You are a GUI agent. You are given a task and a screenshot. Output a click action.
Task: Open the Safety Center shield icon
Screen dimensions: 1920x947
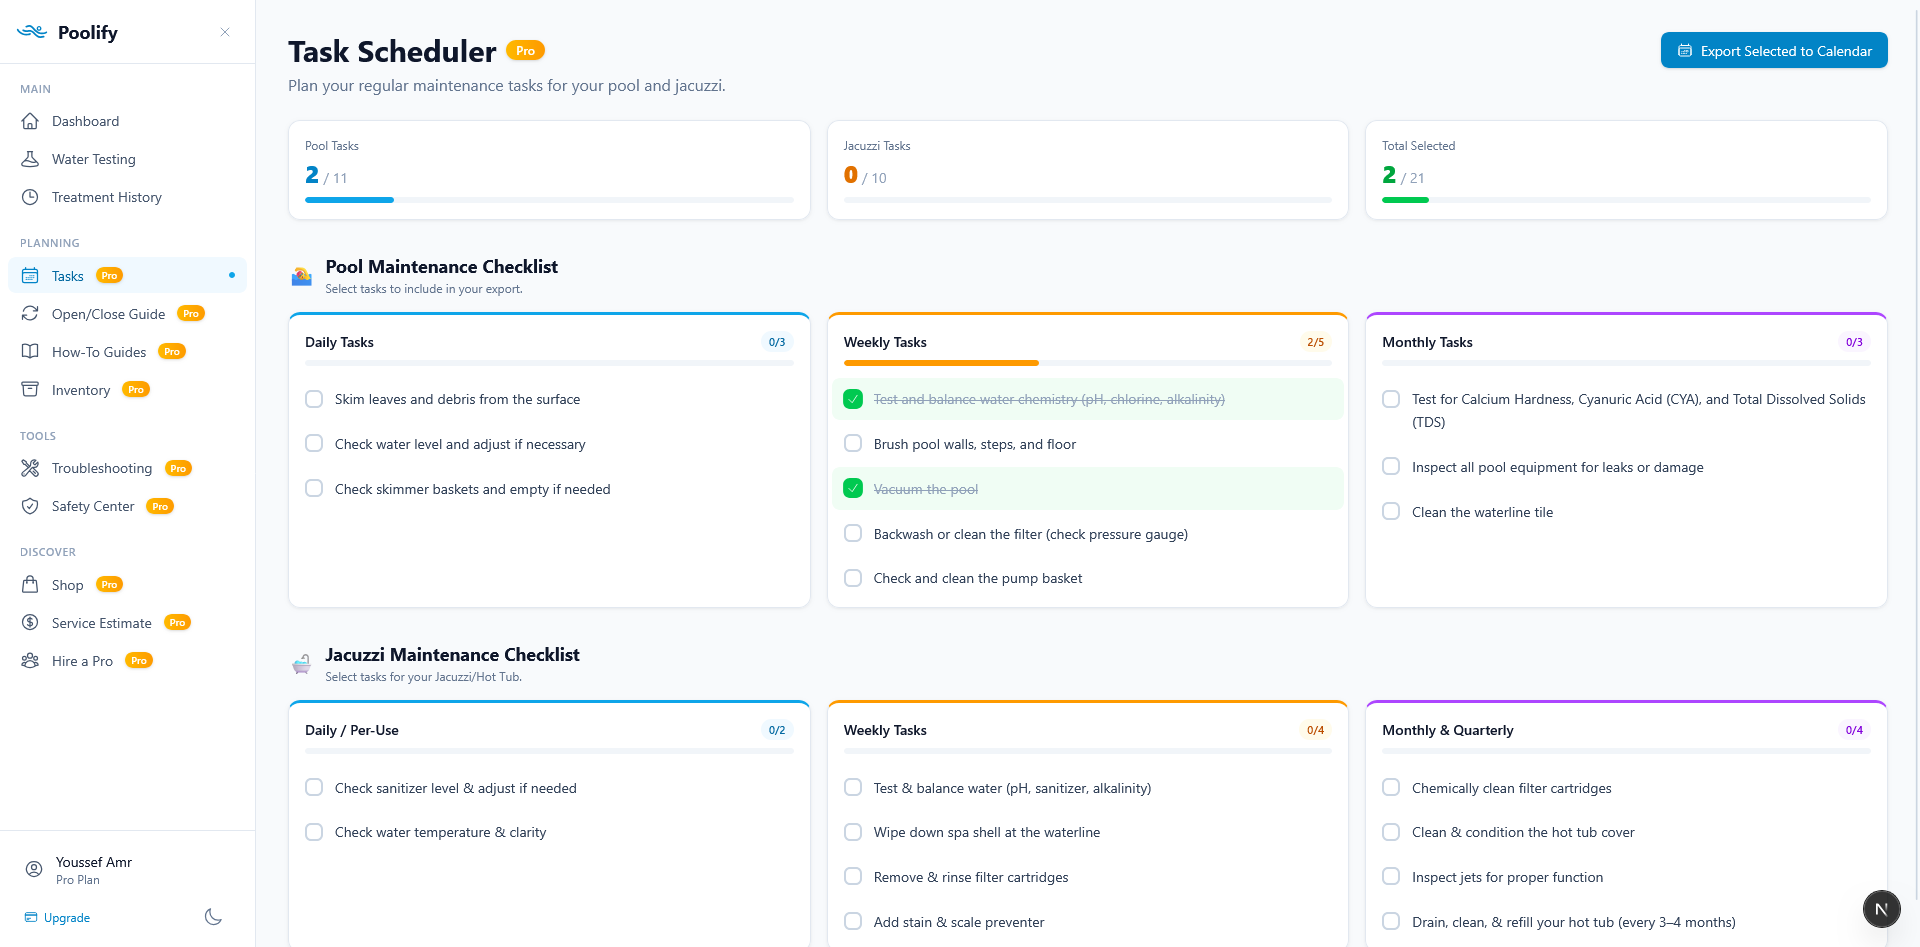(31, 506)
